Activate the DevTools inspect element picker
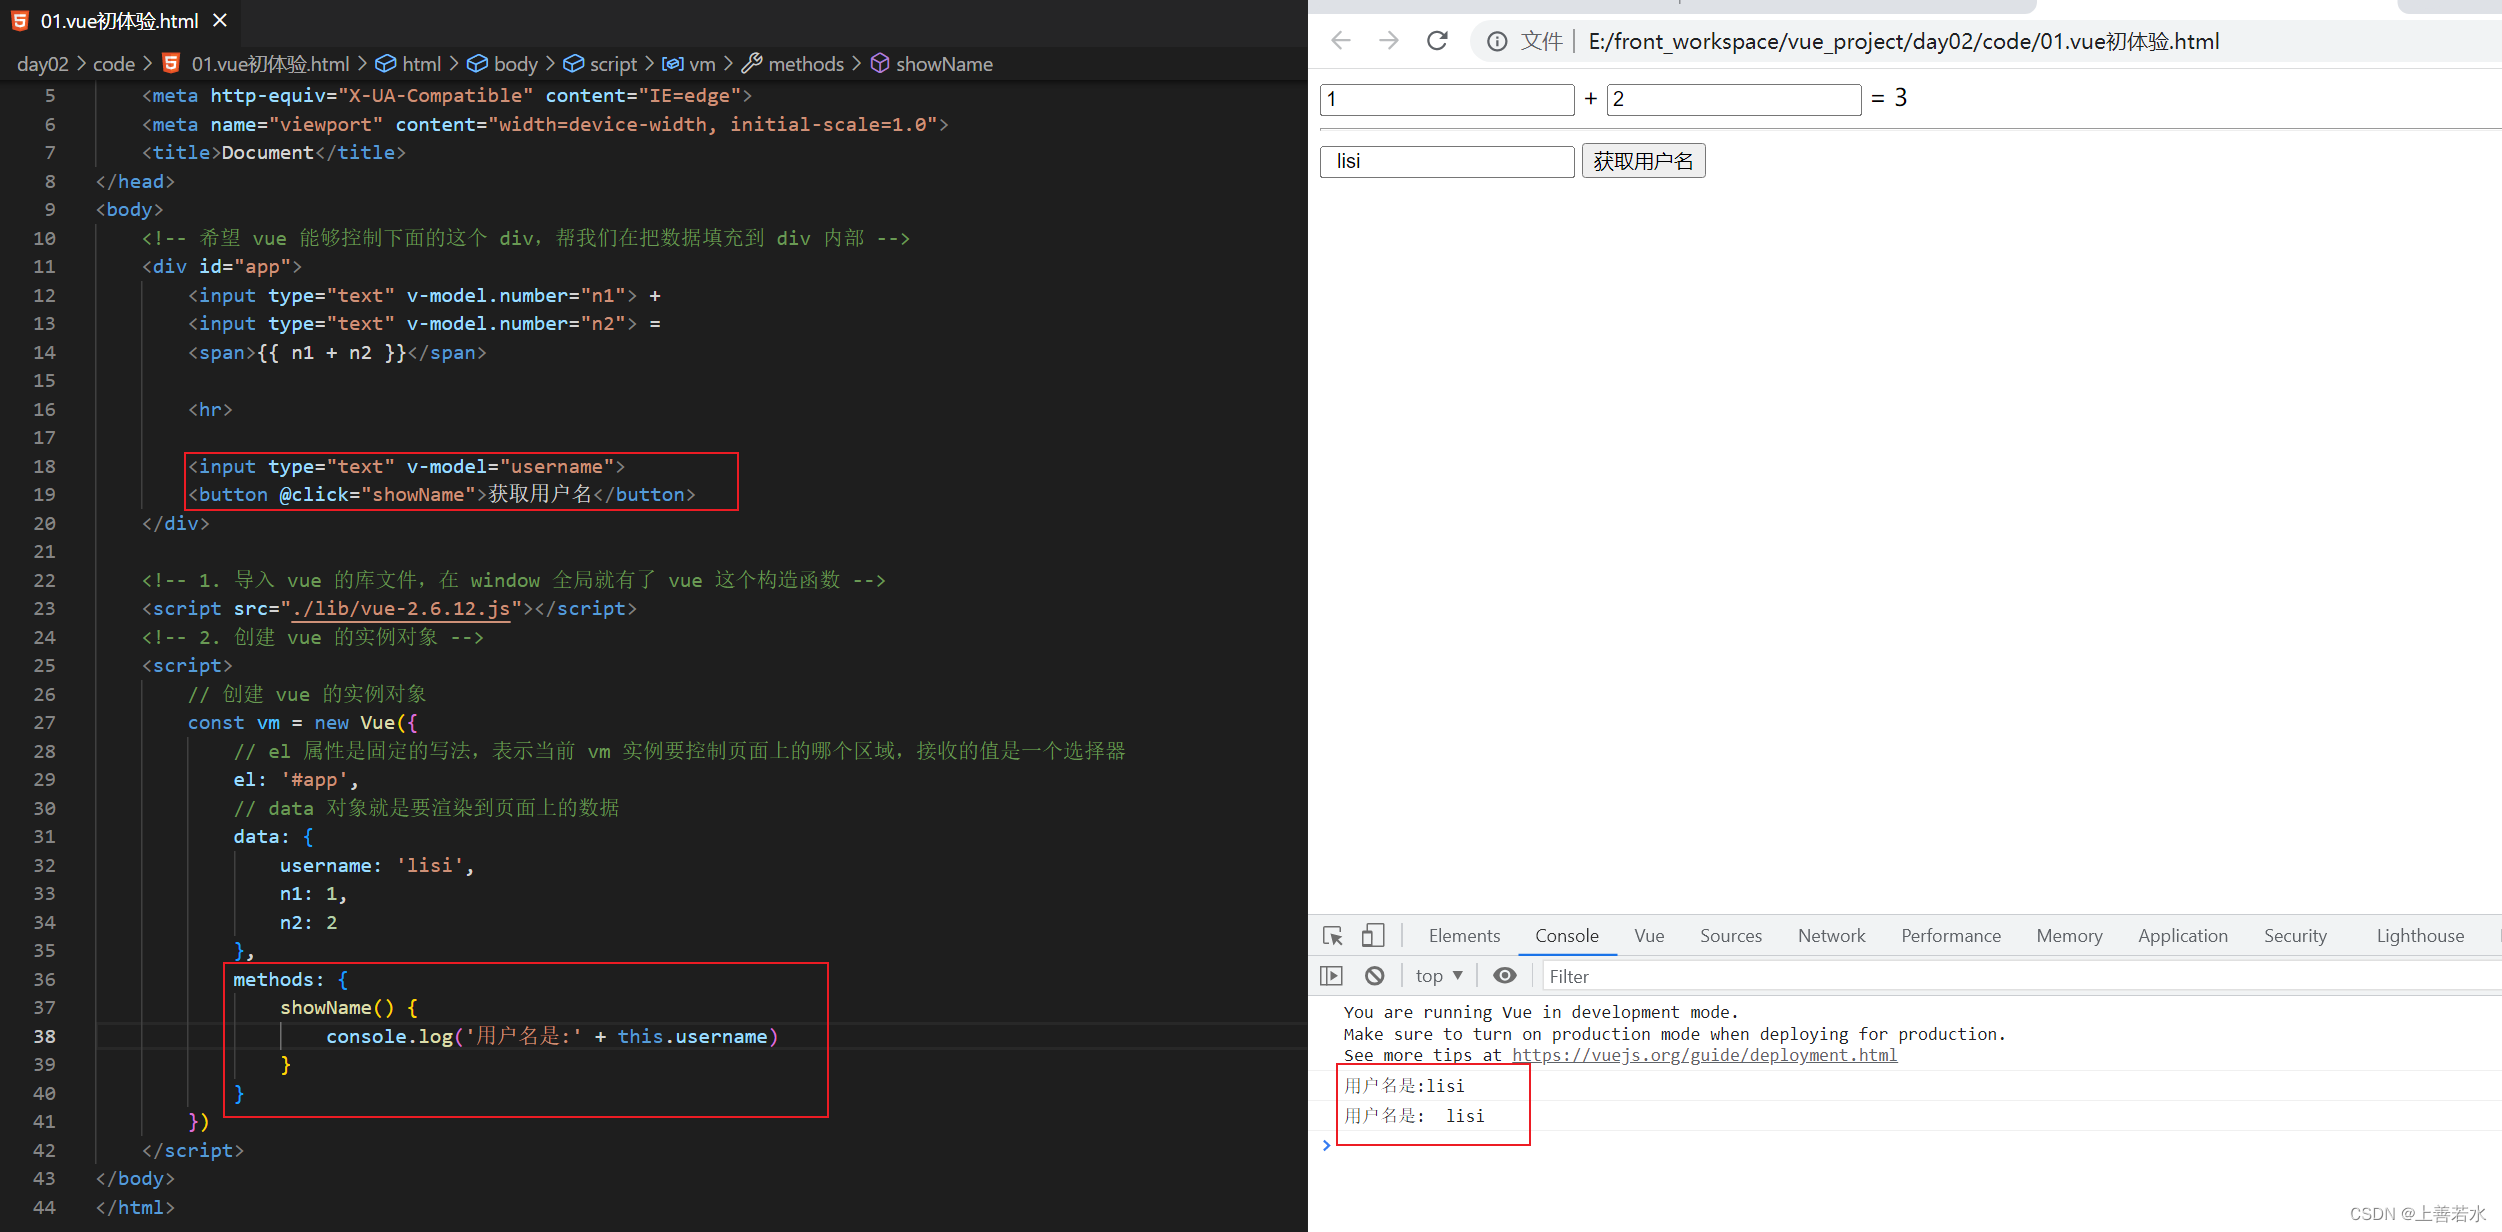The width and height of the screenshot is (2502, 1232). [x=1333, y=936]
